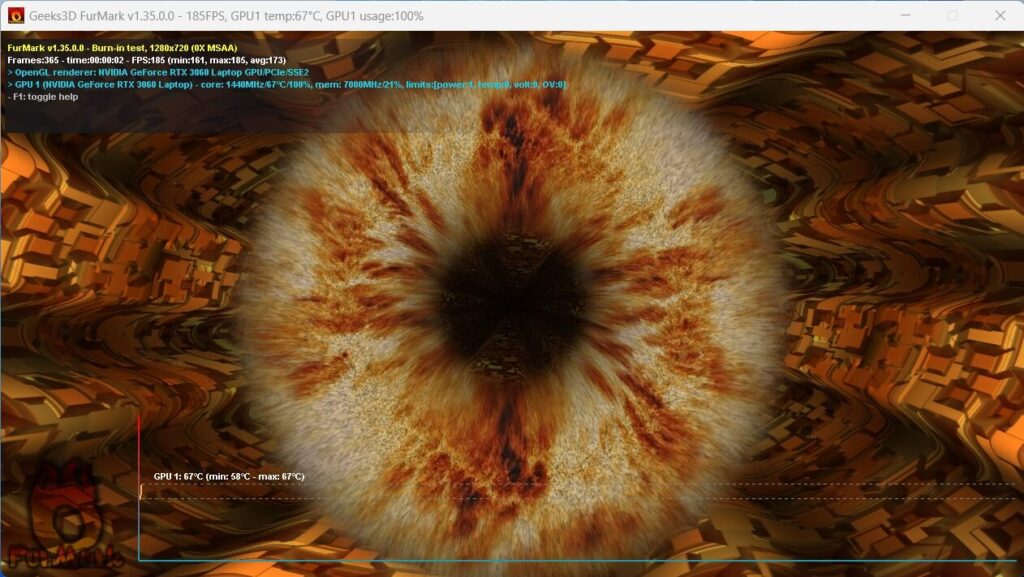Click the 'F1: toggle help' text
Screen dimensions: 1024x577
pos(44,97)
